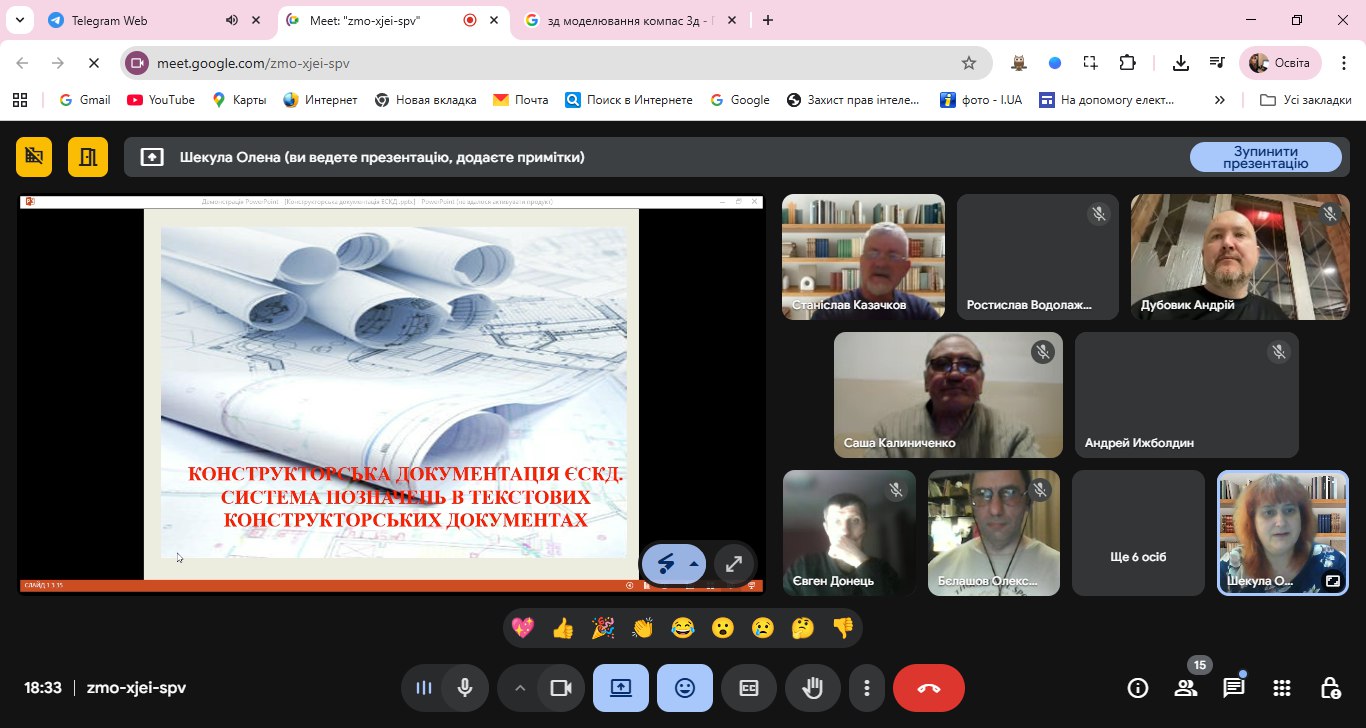Switch to the Telegram Web tab
The width and height of the screenshot is (1366, 728).
click(110, 20)
